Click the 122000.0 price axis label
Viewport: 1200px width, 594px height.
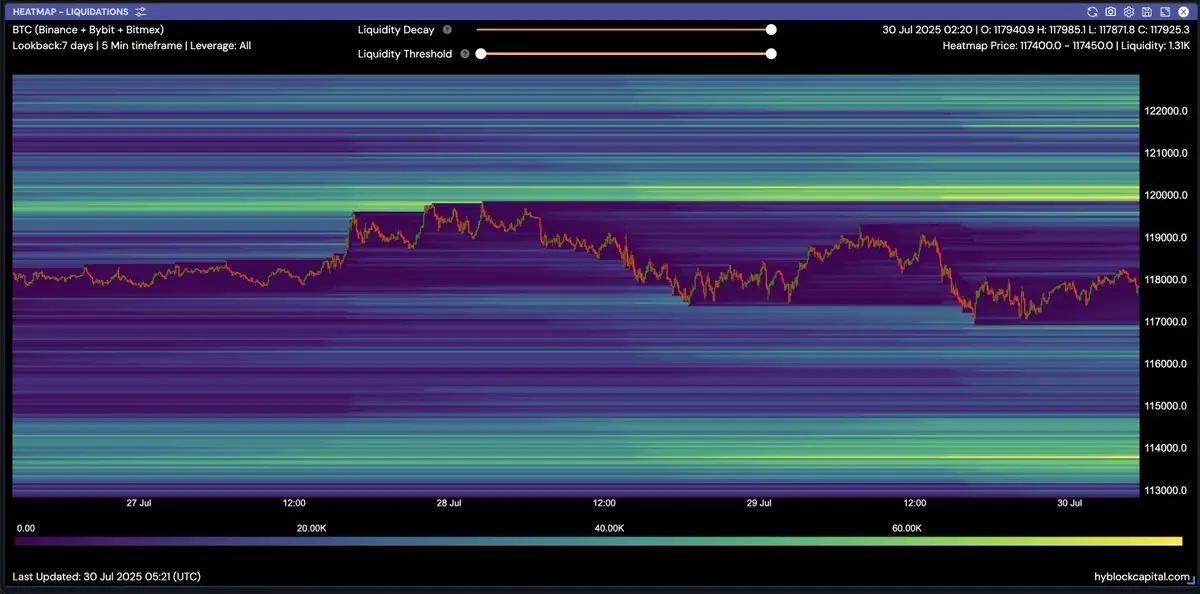(1166, 111)
